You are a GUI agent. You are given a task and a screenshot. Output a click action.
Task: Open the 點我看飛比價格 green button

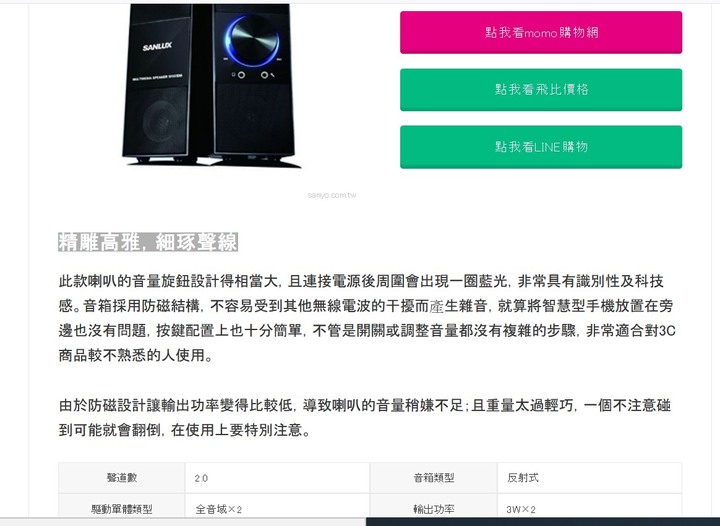[541, 90]
